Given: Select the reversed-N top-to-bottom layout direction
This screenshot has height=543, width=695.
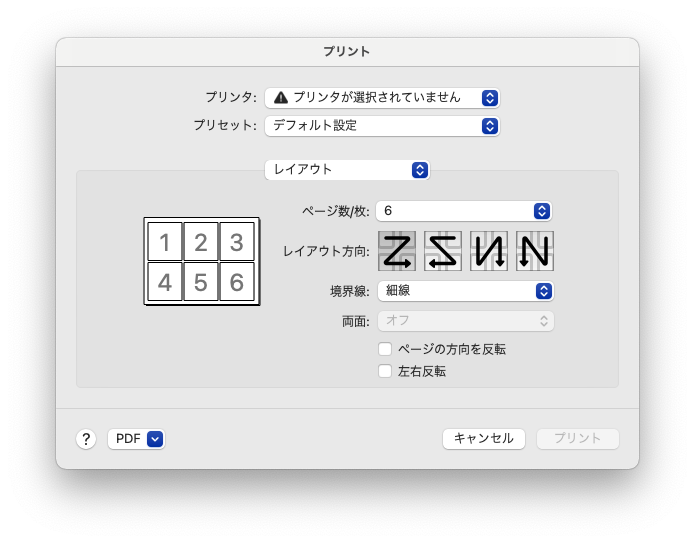Looking at the screenshot, I should point(489,251).
